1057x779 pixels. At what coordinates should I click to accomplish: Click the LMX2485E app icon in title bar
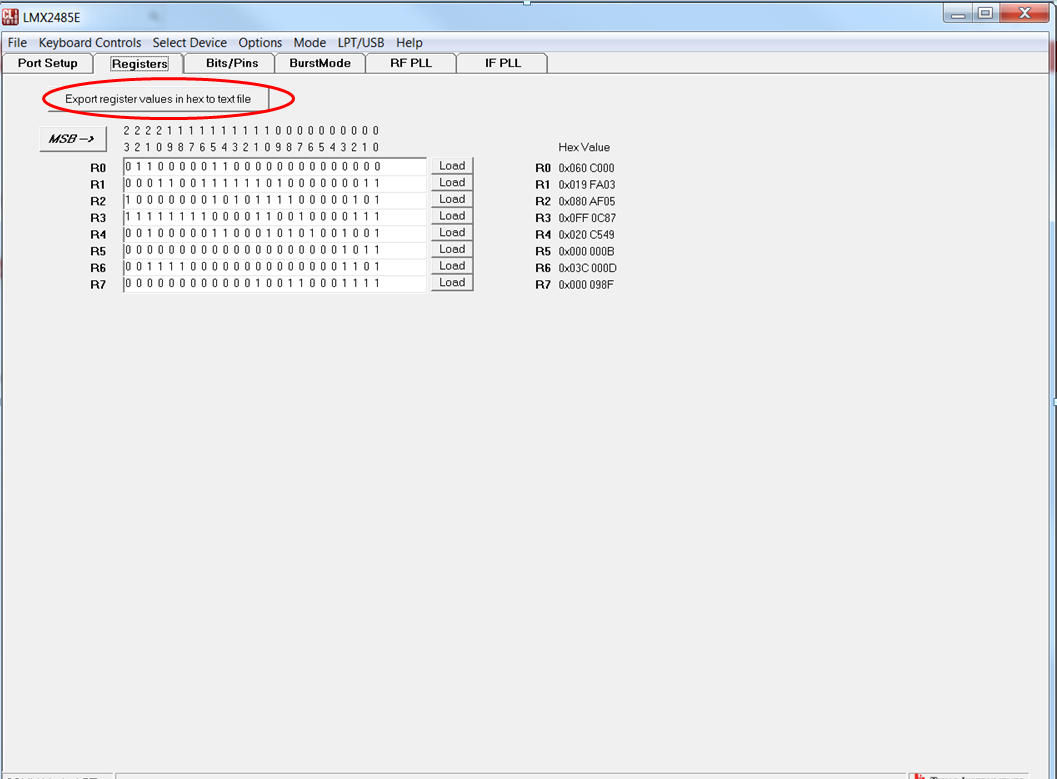pos(10,16)
